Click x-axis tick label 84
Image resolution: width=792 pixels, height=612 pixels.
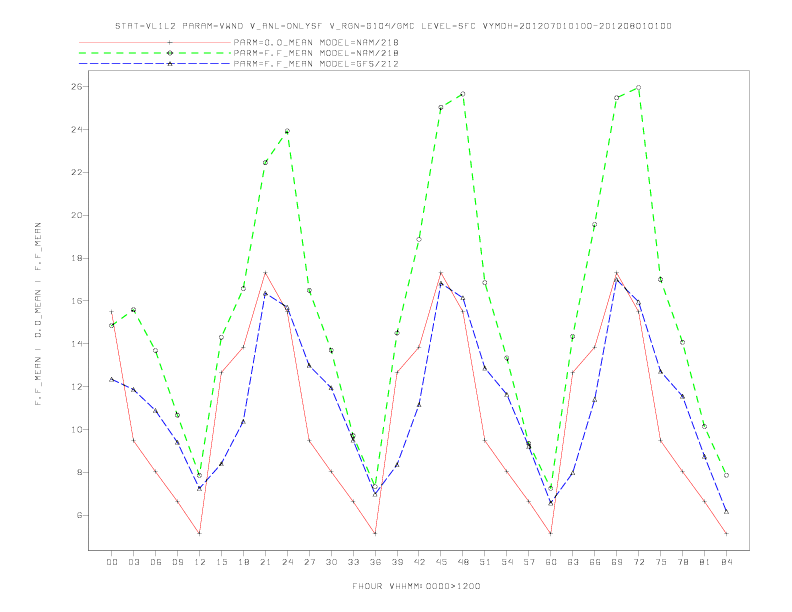pos(726,562)
